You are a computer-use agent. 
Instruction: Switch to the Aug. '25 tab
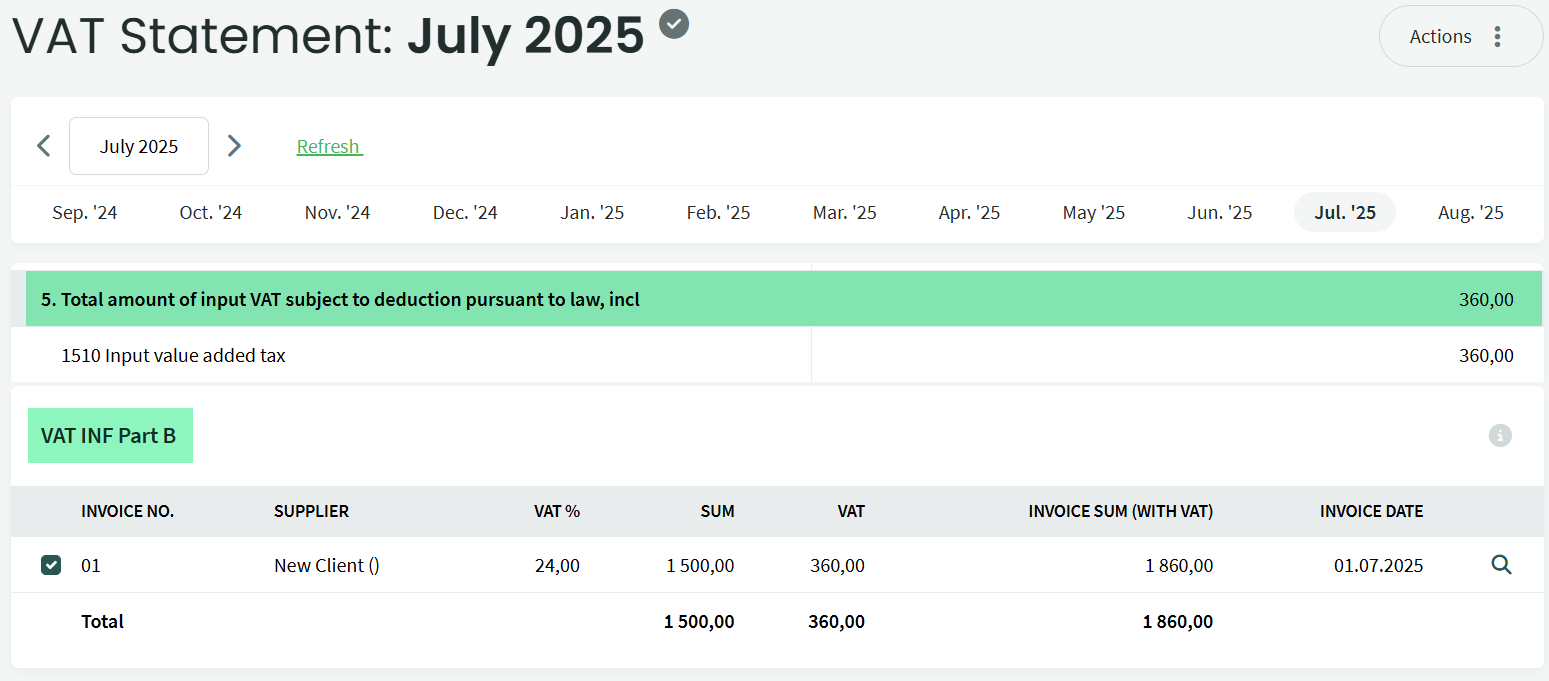1470,213
